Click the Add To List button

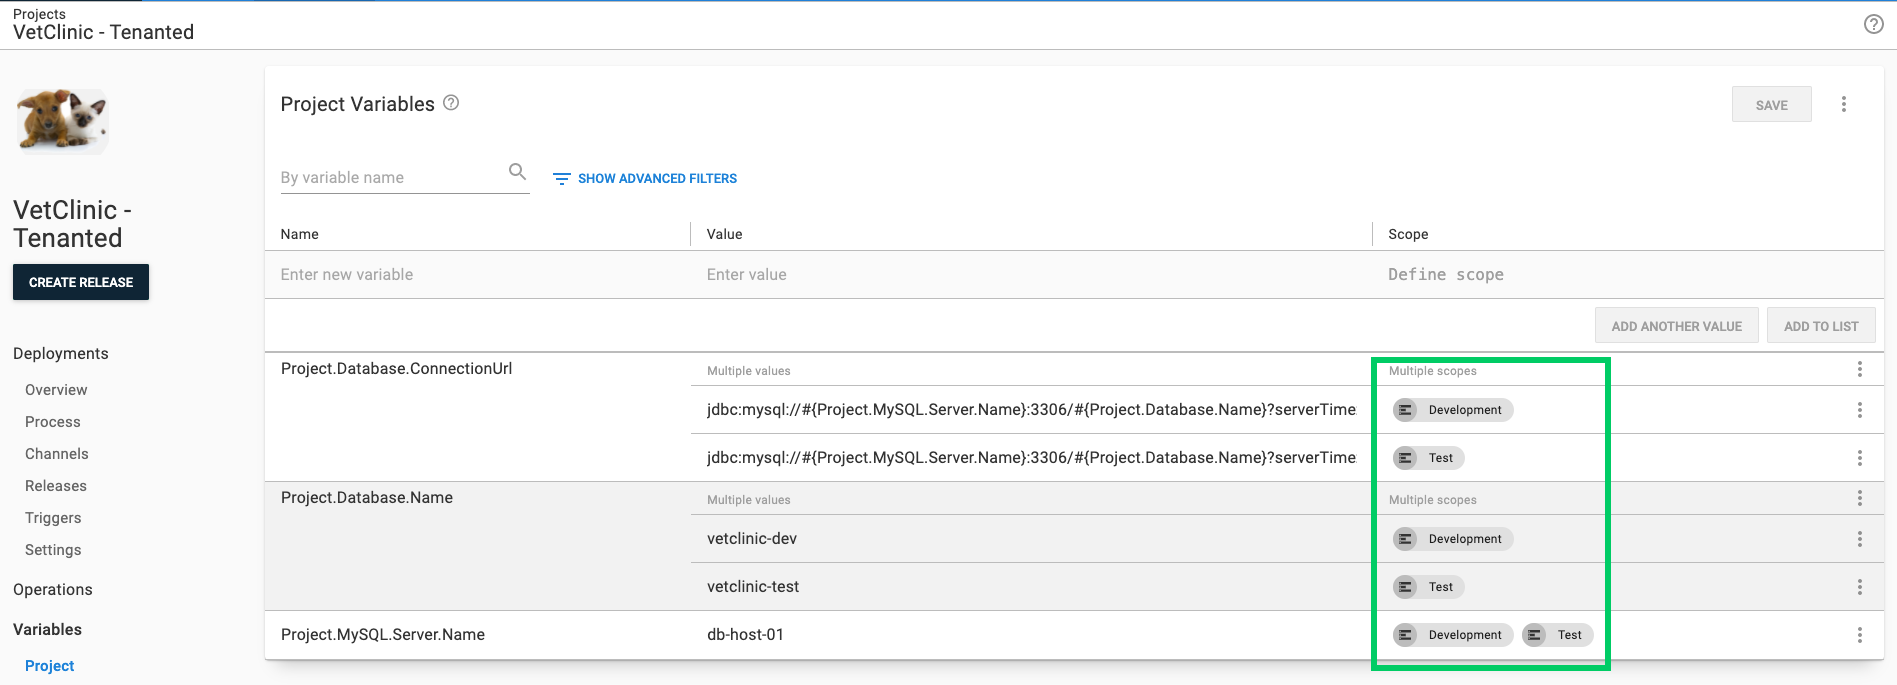click(x=1820, y=326)
